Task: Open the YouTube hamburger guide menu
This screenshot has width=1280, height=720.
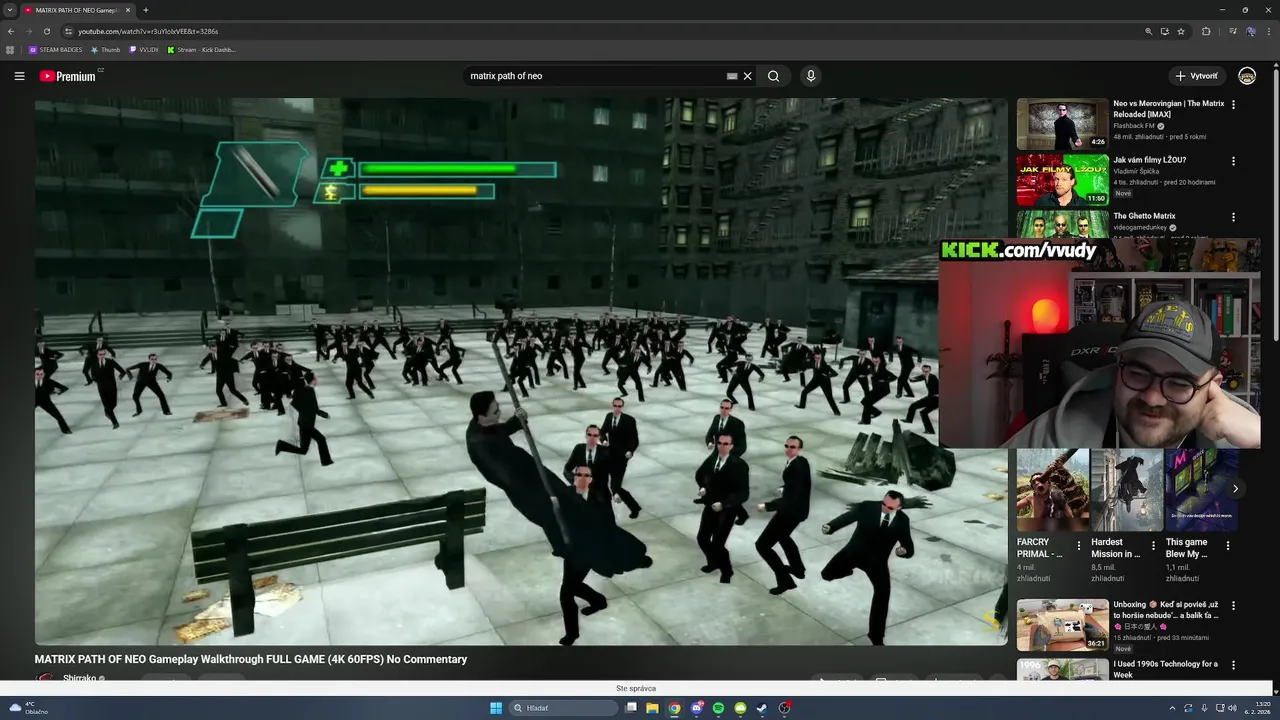Action: click(19, 76)
